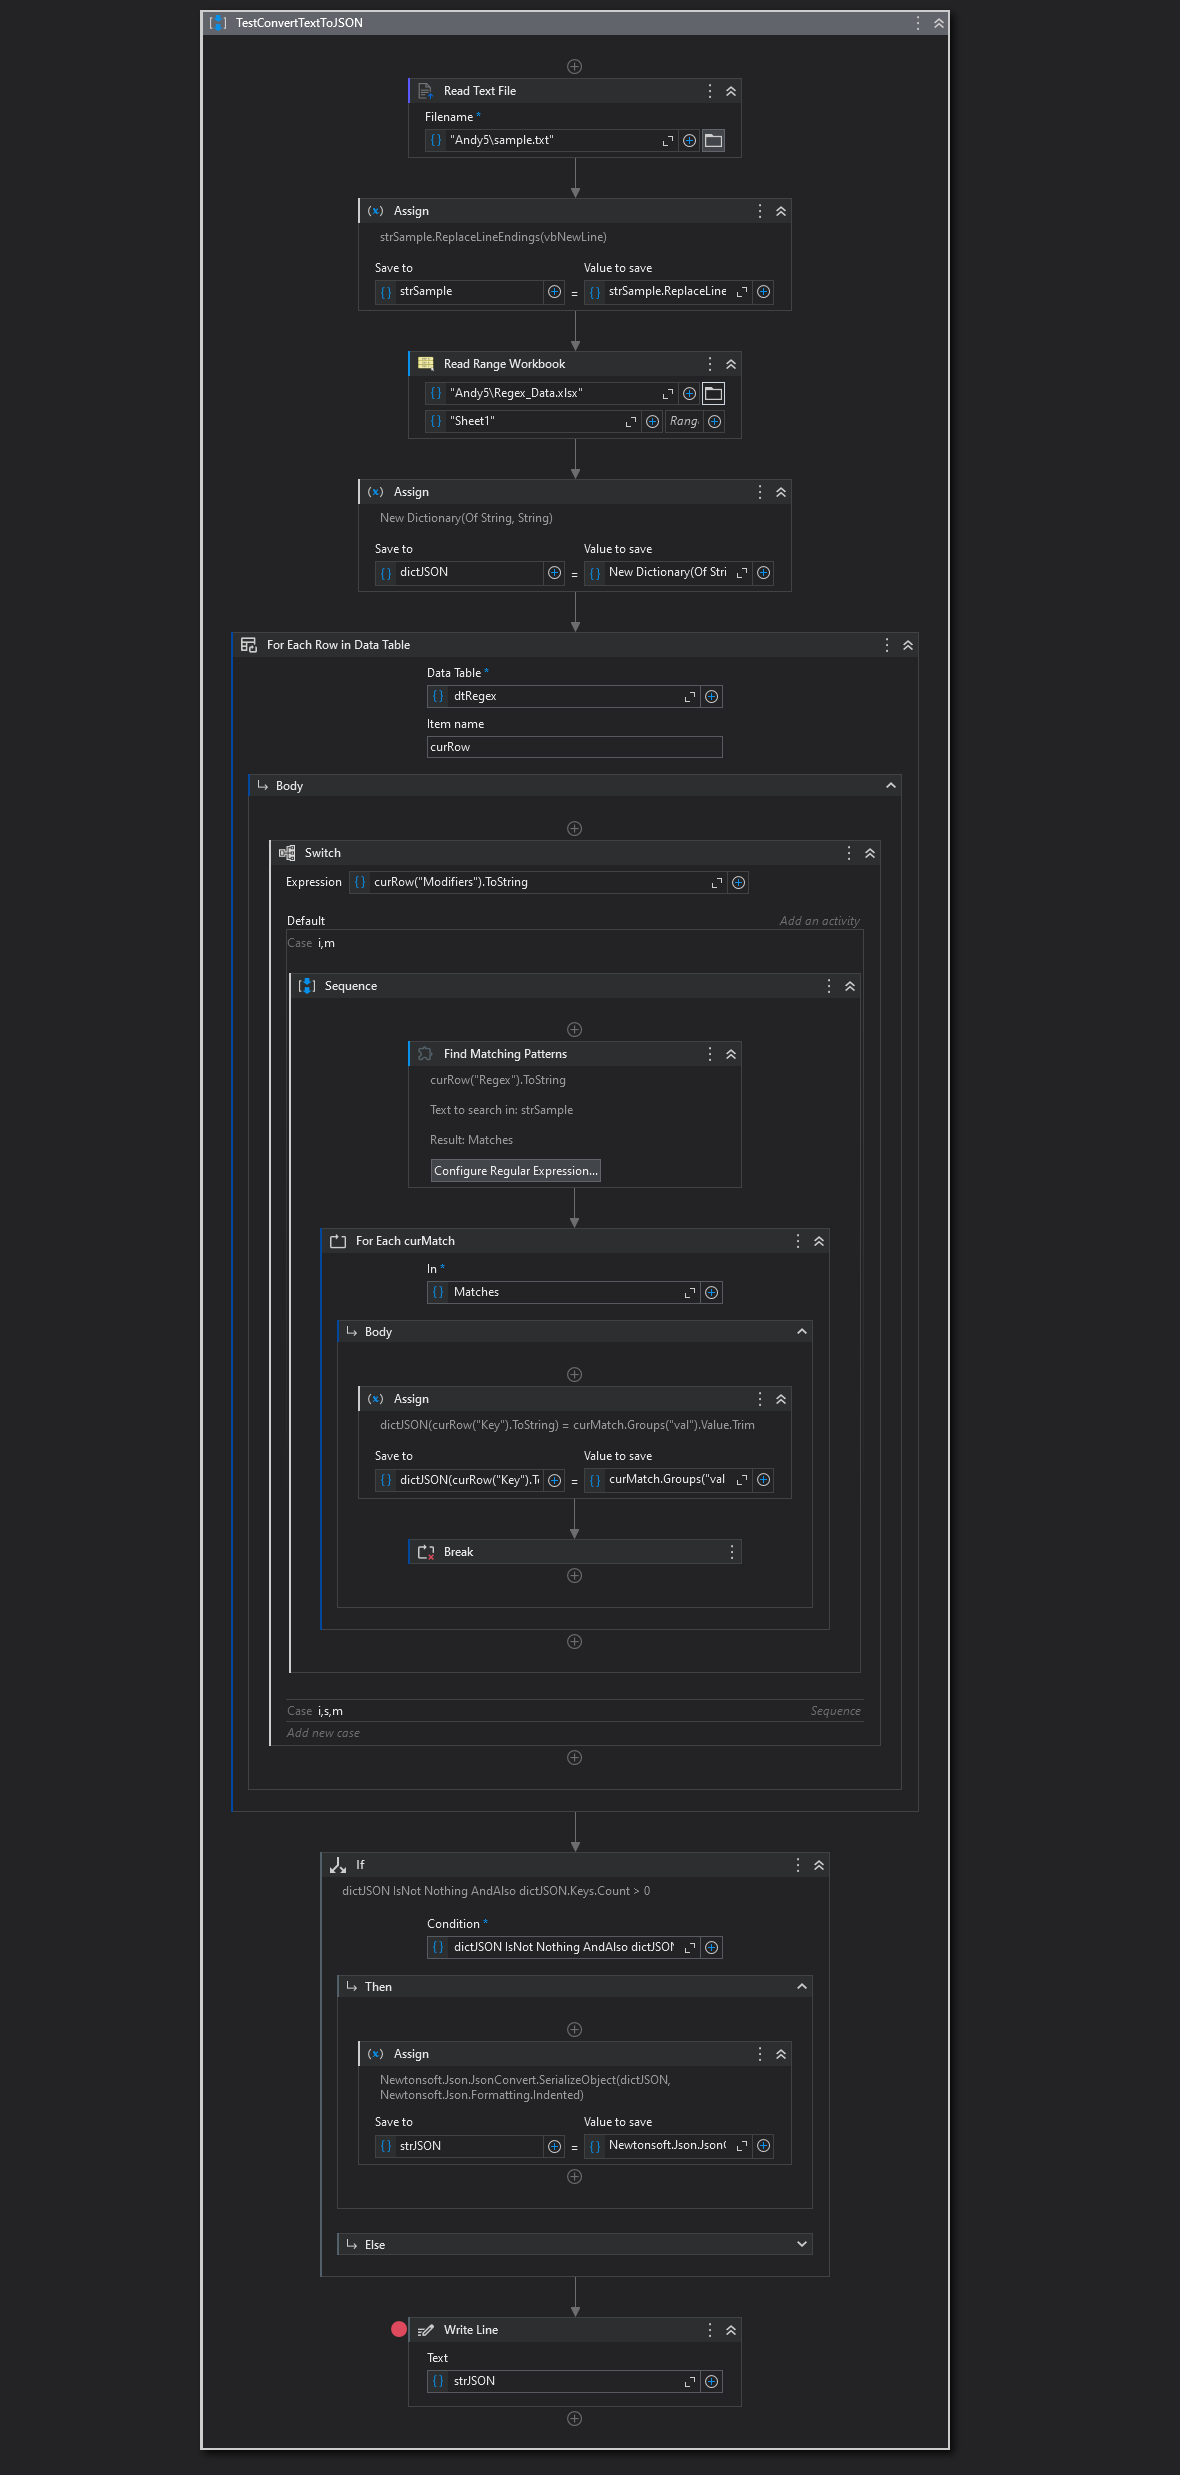Open options menu of TestConvertTextToJSON sequence
The image size is (1180, 2475).
tap(918, 23)
